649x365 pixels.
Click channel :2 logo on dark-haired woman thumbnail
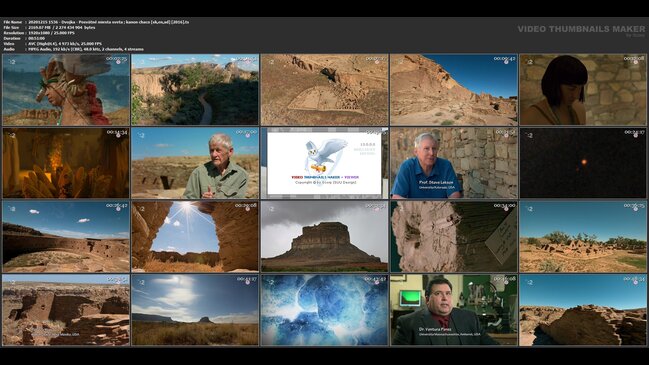[x=529, y=62]
